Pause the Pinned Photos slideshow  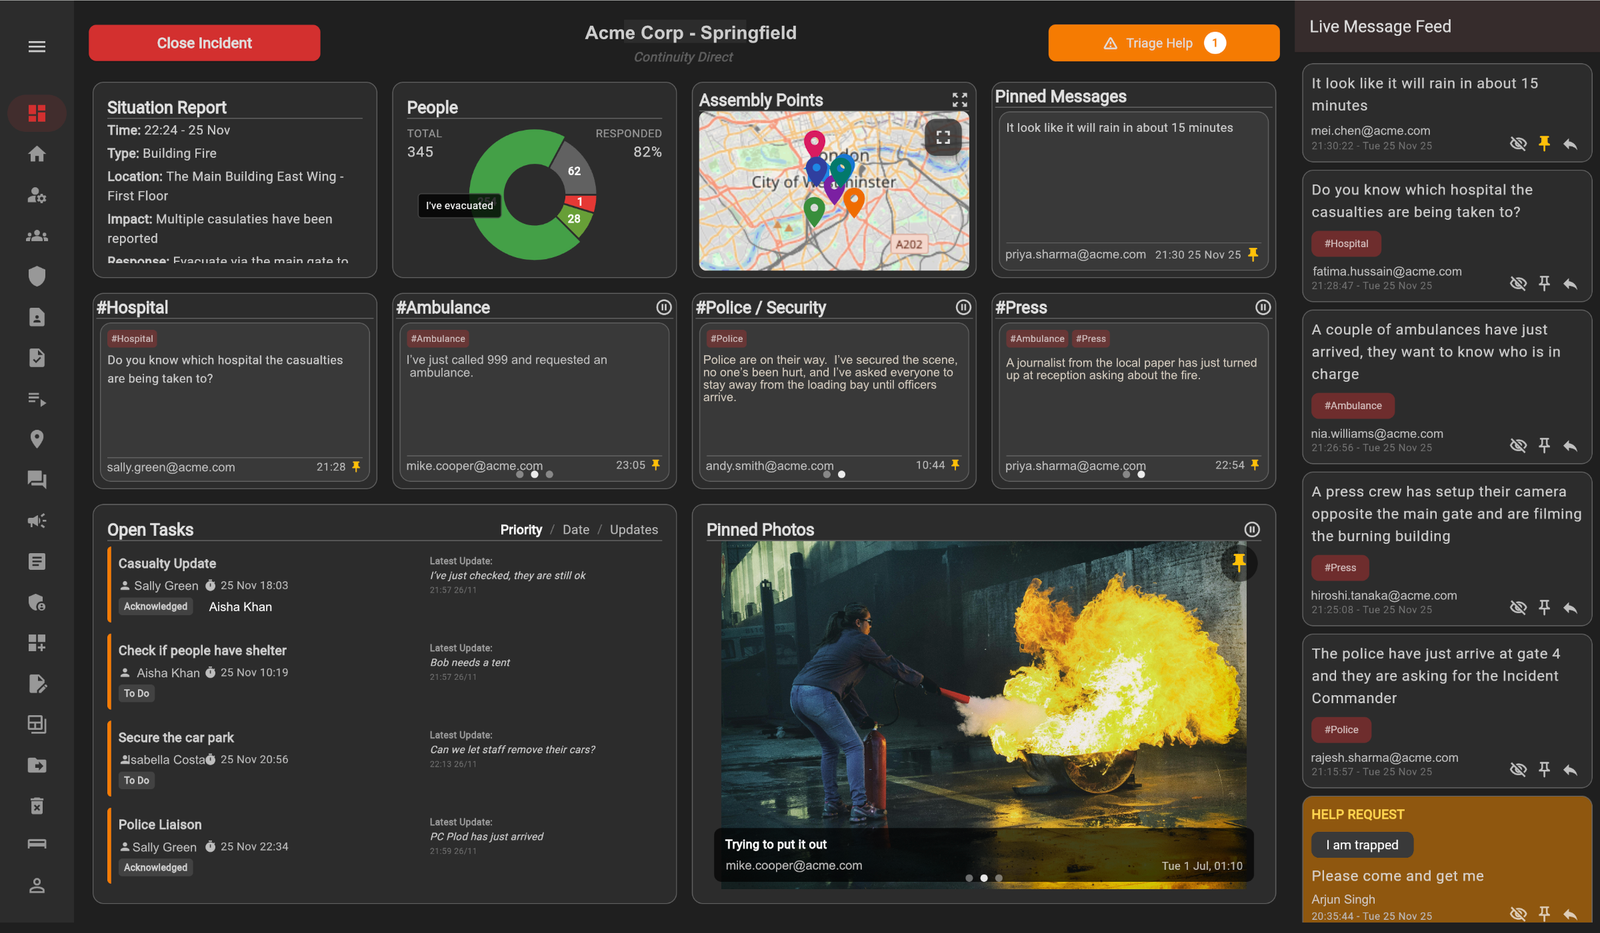(x=1252, y=529)
